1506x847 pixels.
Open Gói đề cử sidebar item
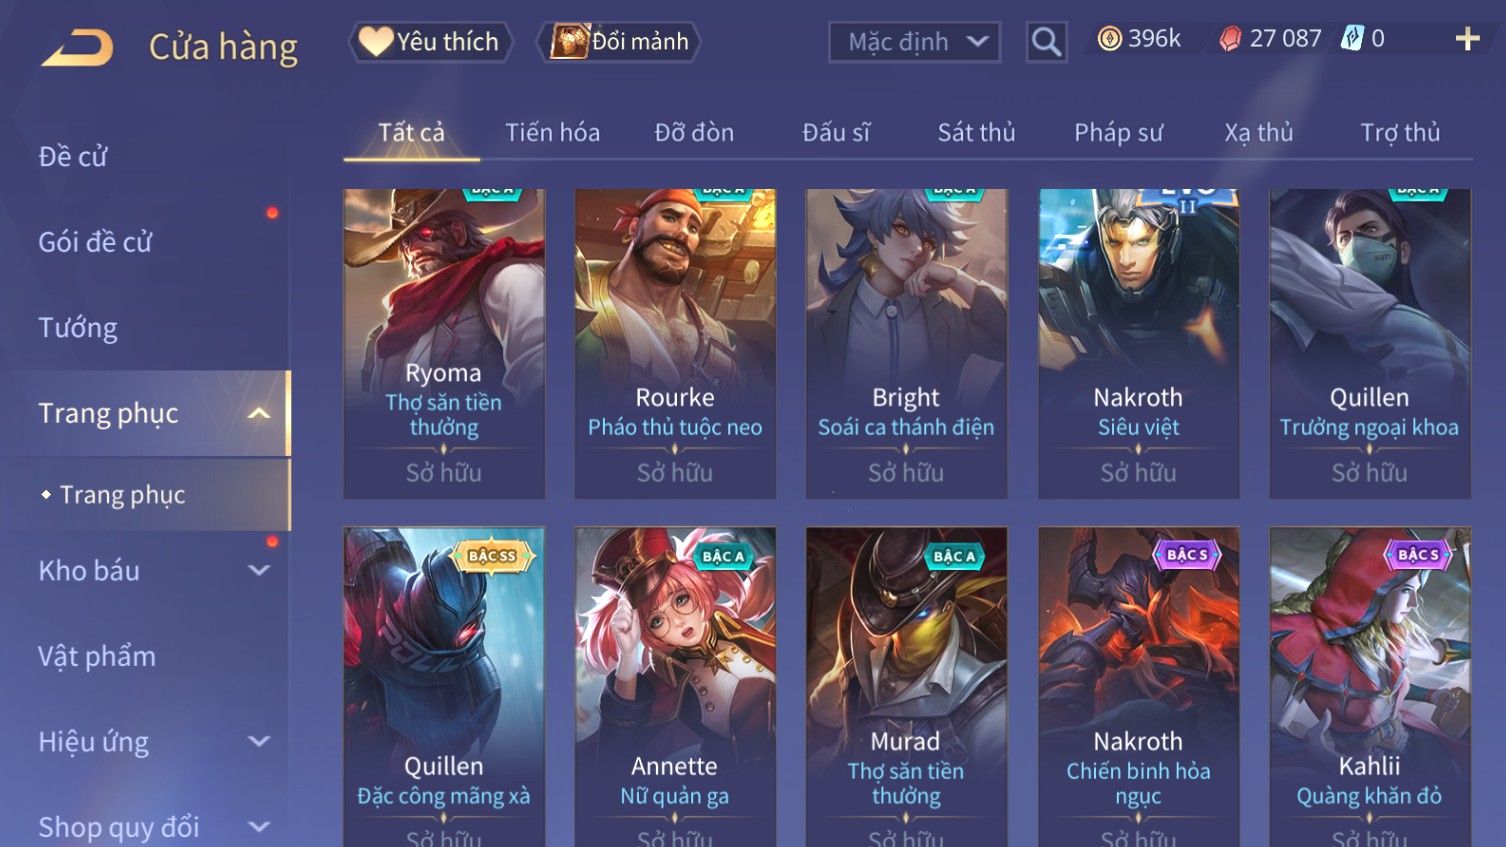[x=95, y=242]
